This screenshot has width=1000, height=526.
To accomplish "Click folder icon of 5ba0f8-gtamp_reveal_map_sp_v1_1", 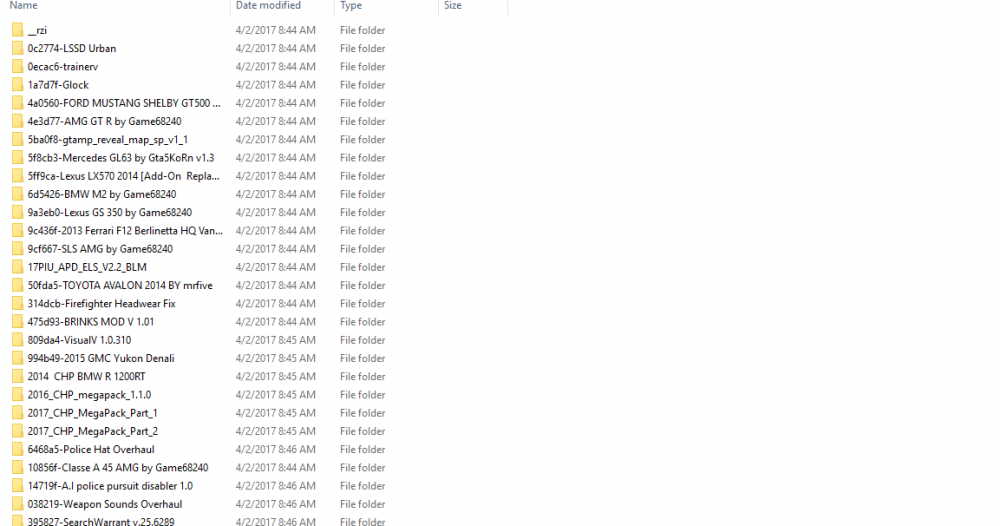I will point(17,140).
